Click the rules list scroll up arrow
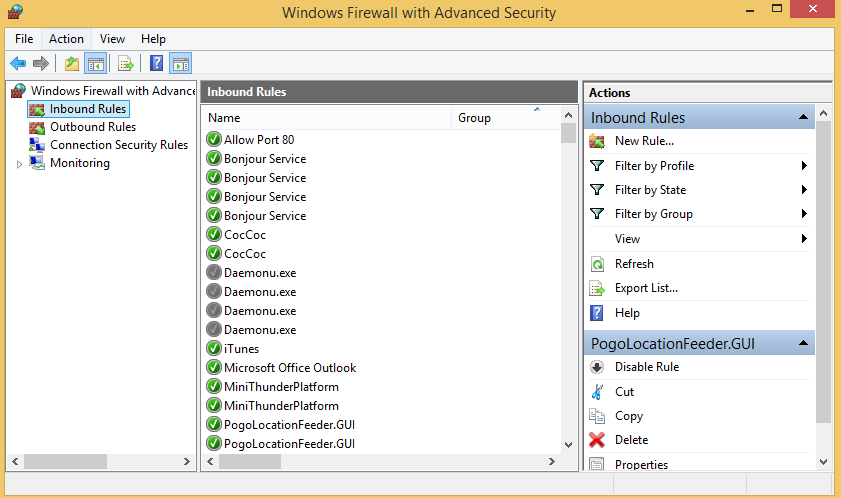This screenshot has width=841, height=498. [x=569, y=115]
